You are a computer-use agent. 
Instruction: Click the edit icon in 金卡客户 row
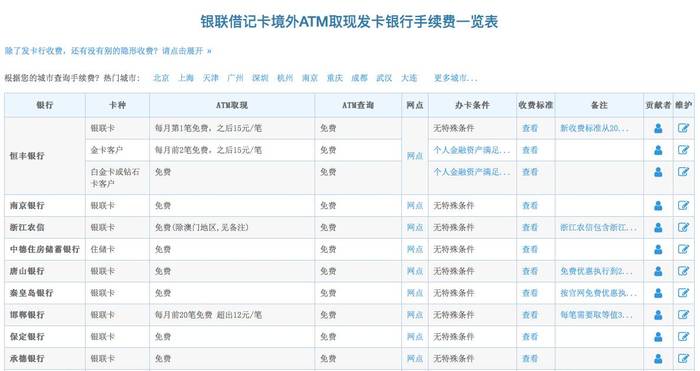(683, 150)
